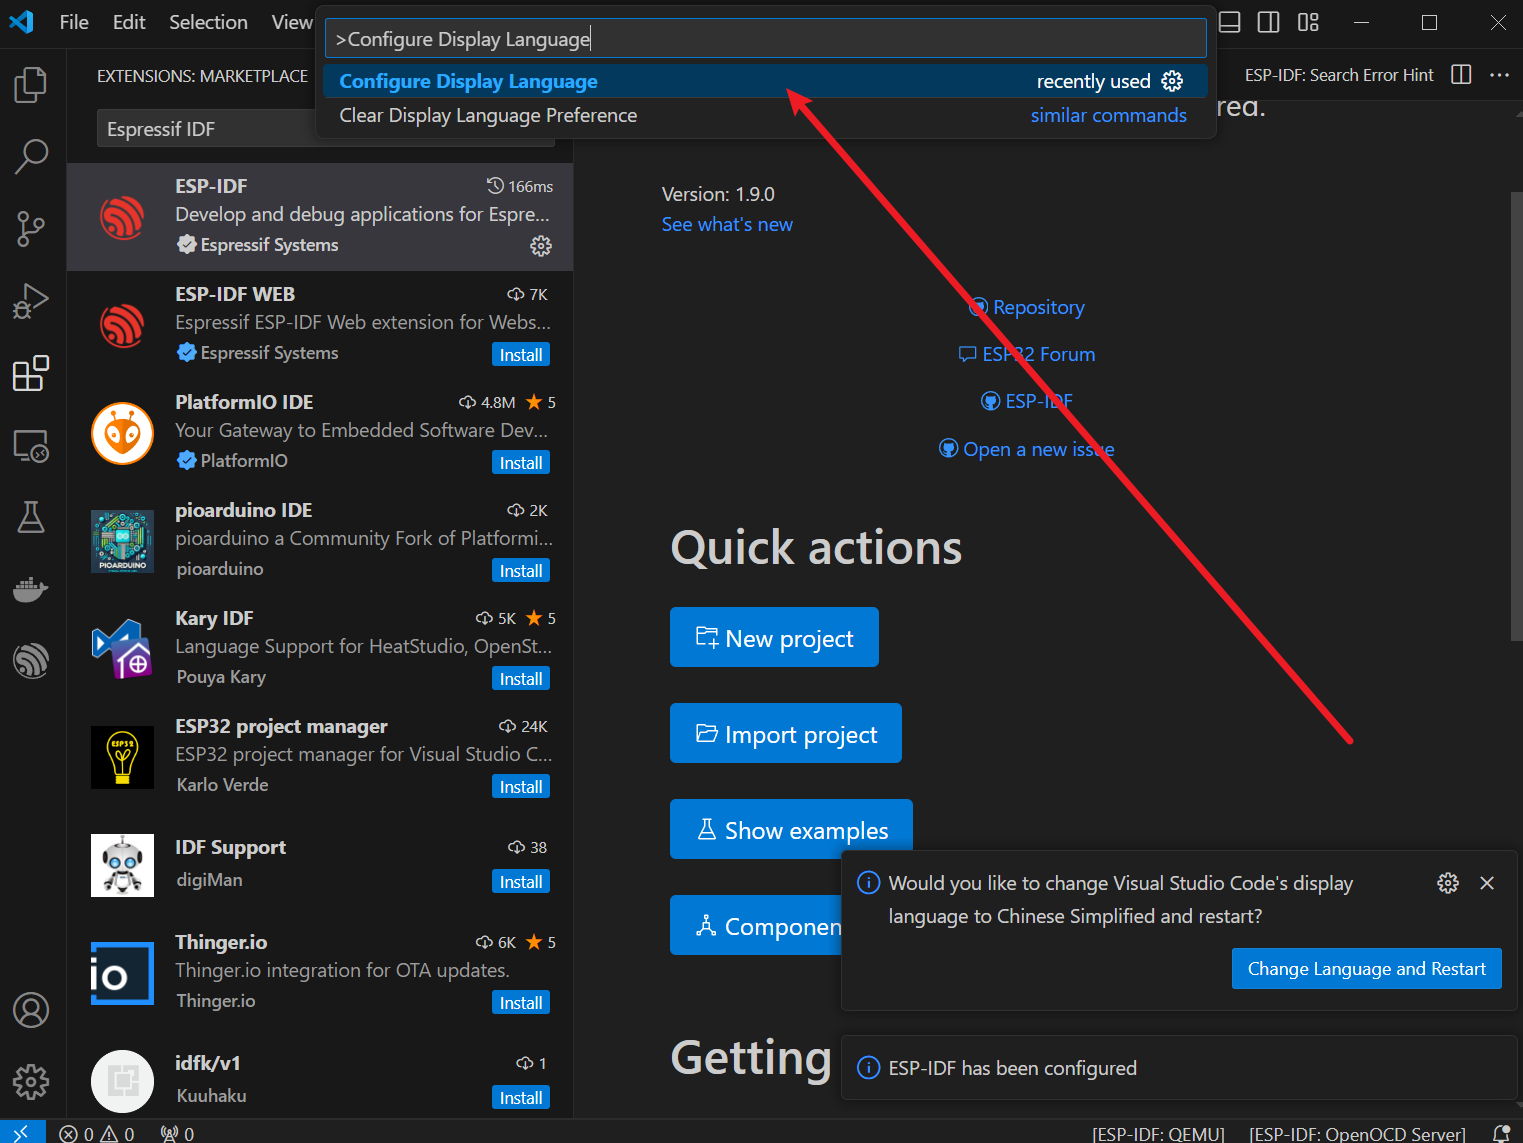Open Docker whale icon in activity bar

tap(31, 589)
